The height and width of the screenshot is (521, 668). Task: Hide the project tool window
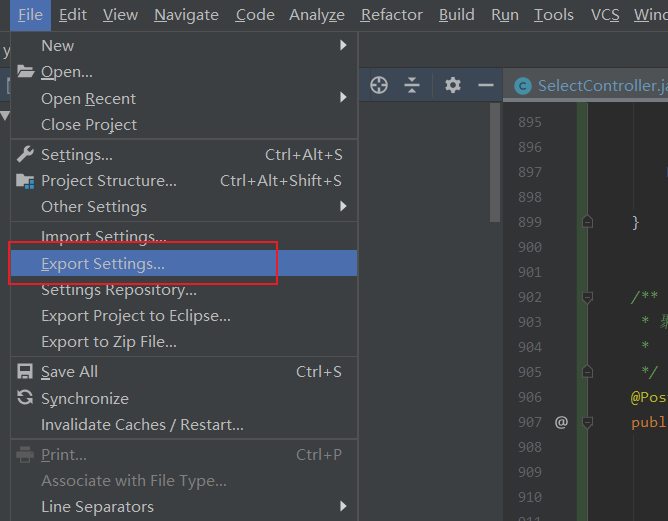click(x=486, y=86)
